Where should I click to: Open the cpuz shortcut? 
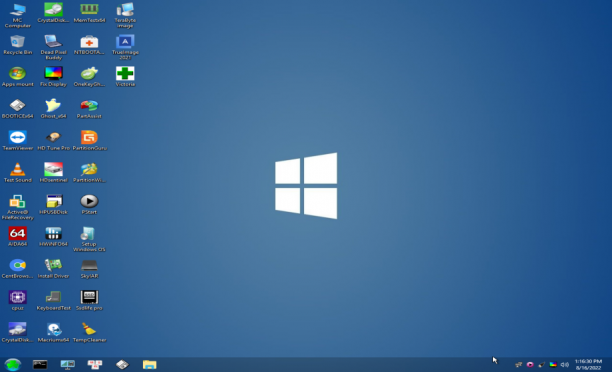tap(18, 301)
